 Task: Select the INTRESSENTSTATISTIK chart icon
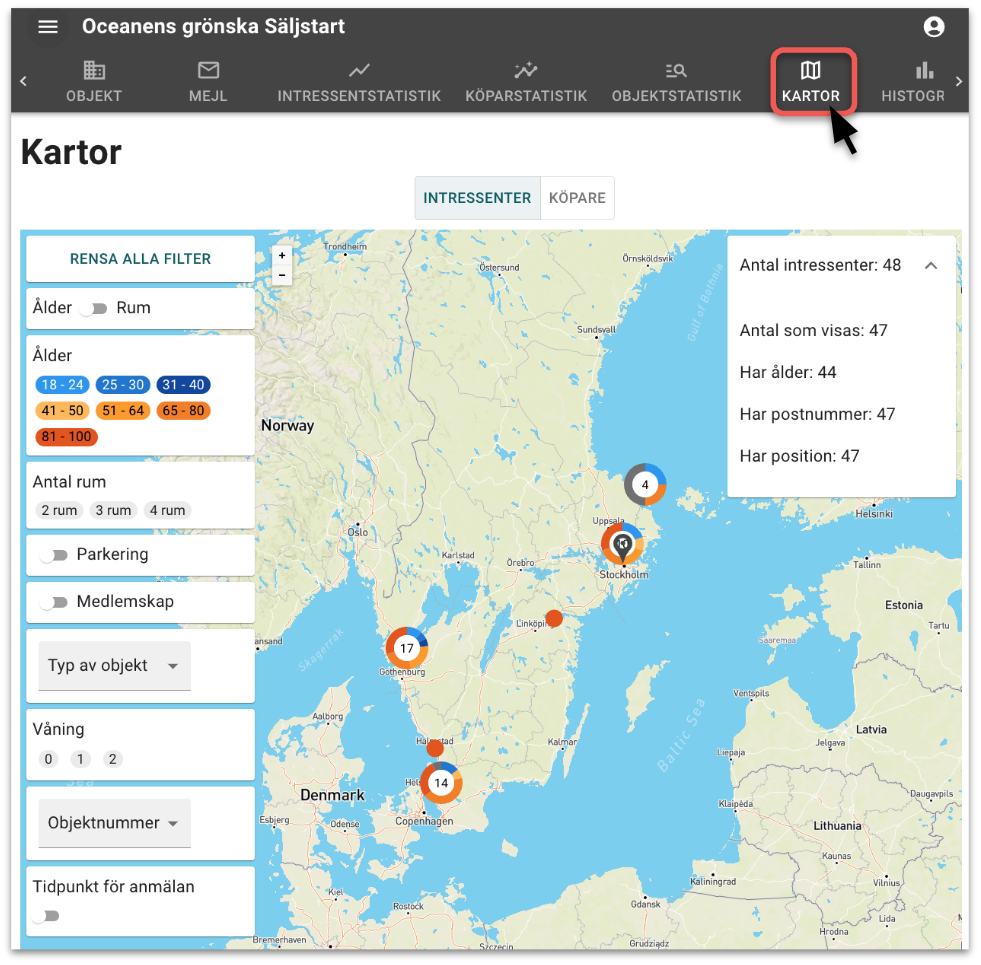click(359, 70)
